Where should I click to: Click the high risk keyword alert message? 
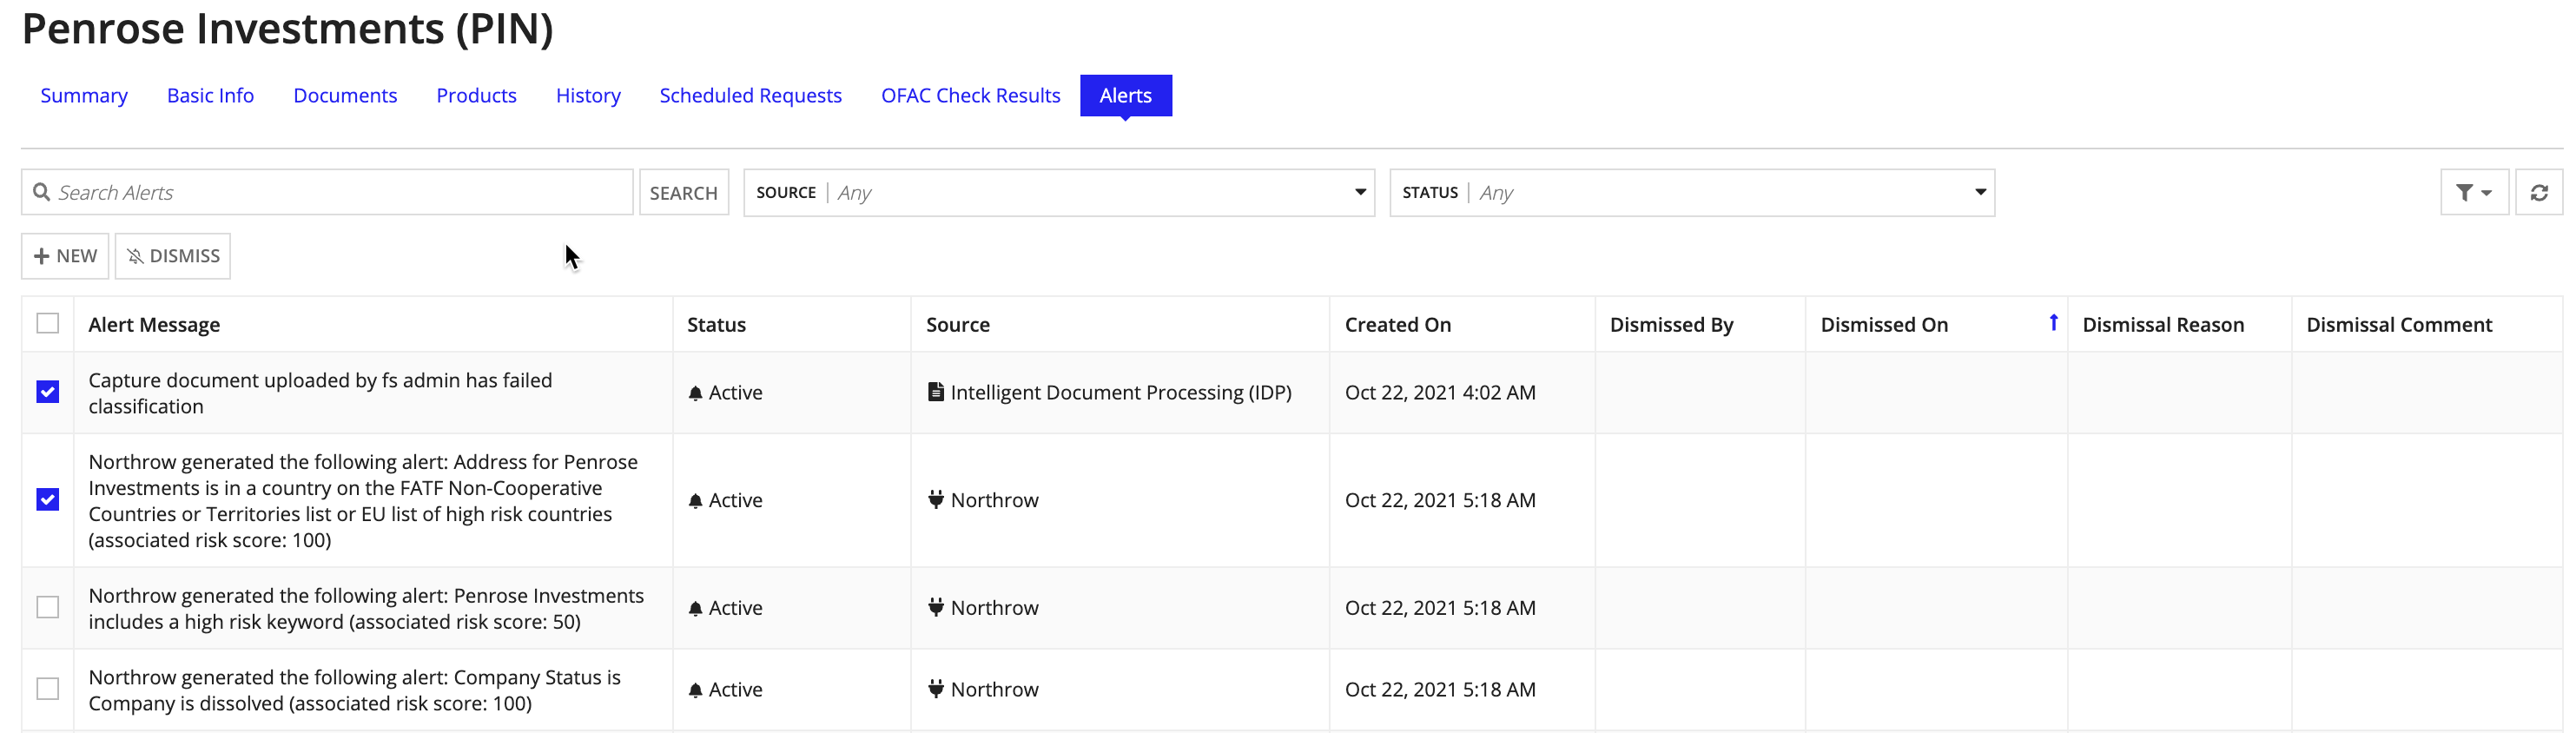[x=366, y=608]
